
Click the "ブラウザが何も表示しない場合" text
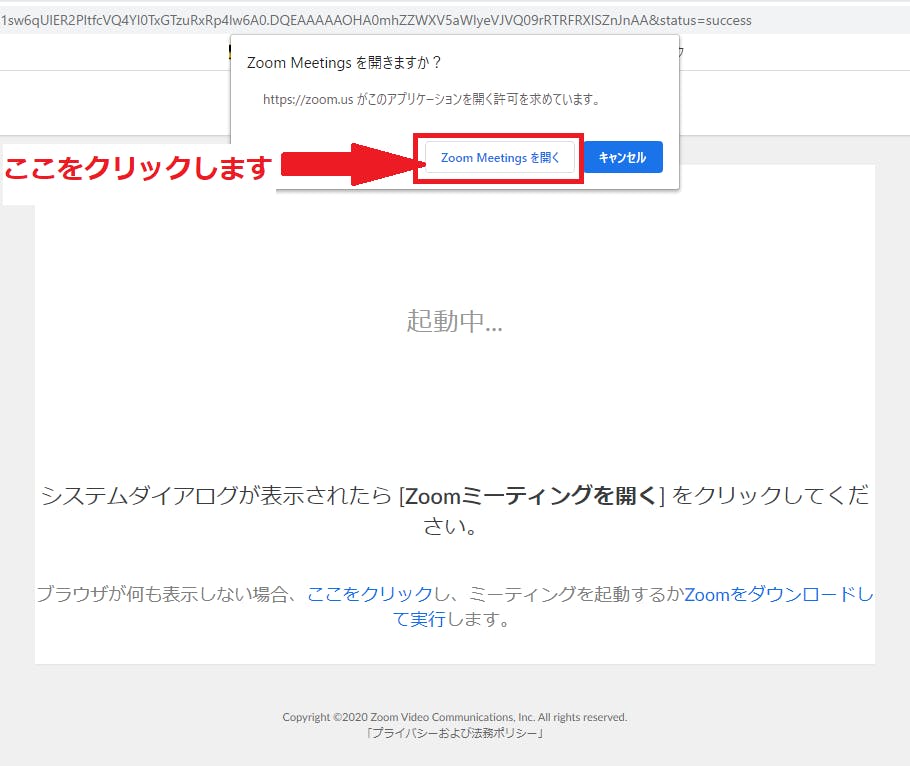[x=166, y=594]
